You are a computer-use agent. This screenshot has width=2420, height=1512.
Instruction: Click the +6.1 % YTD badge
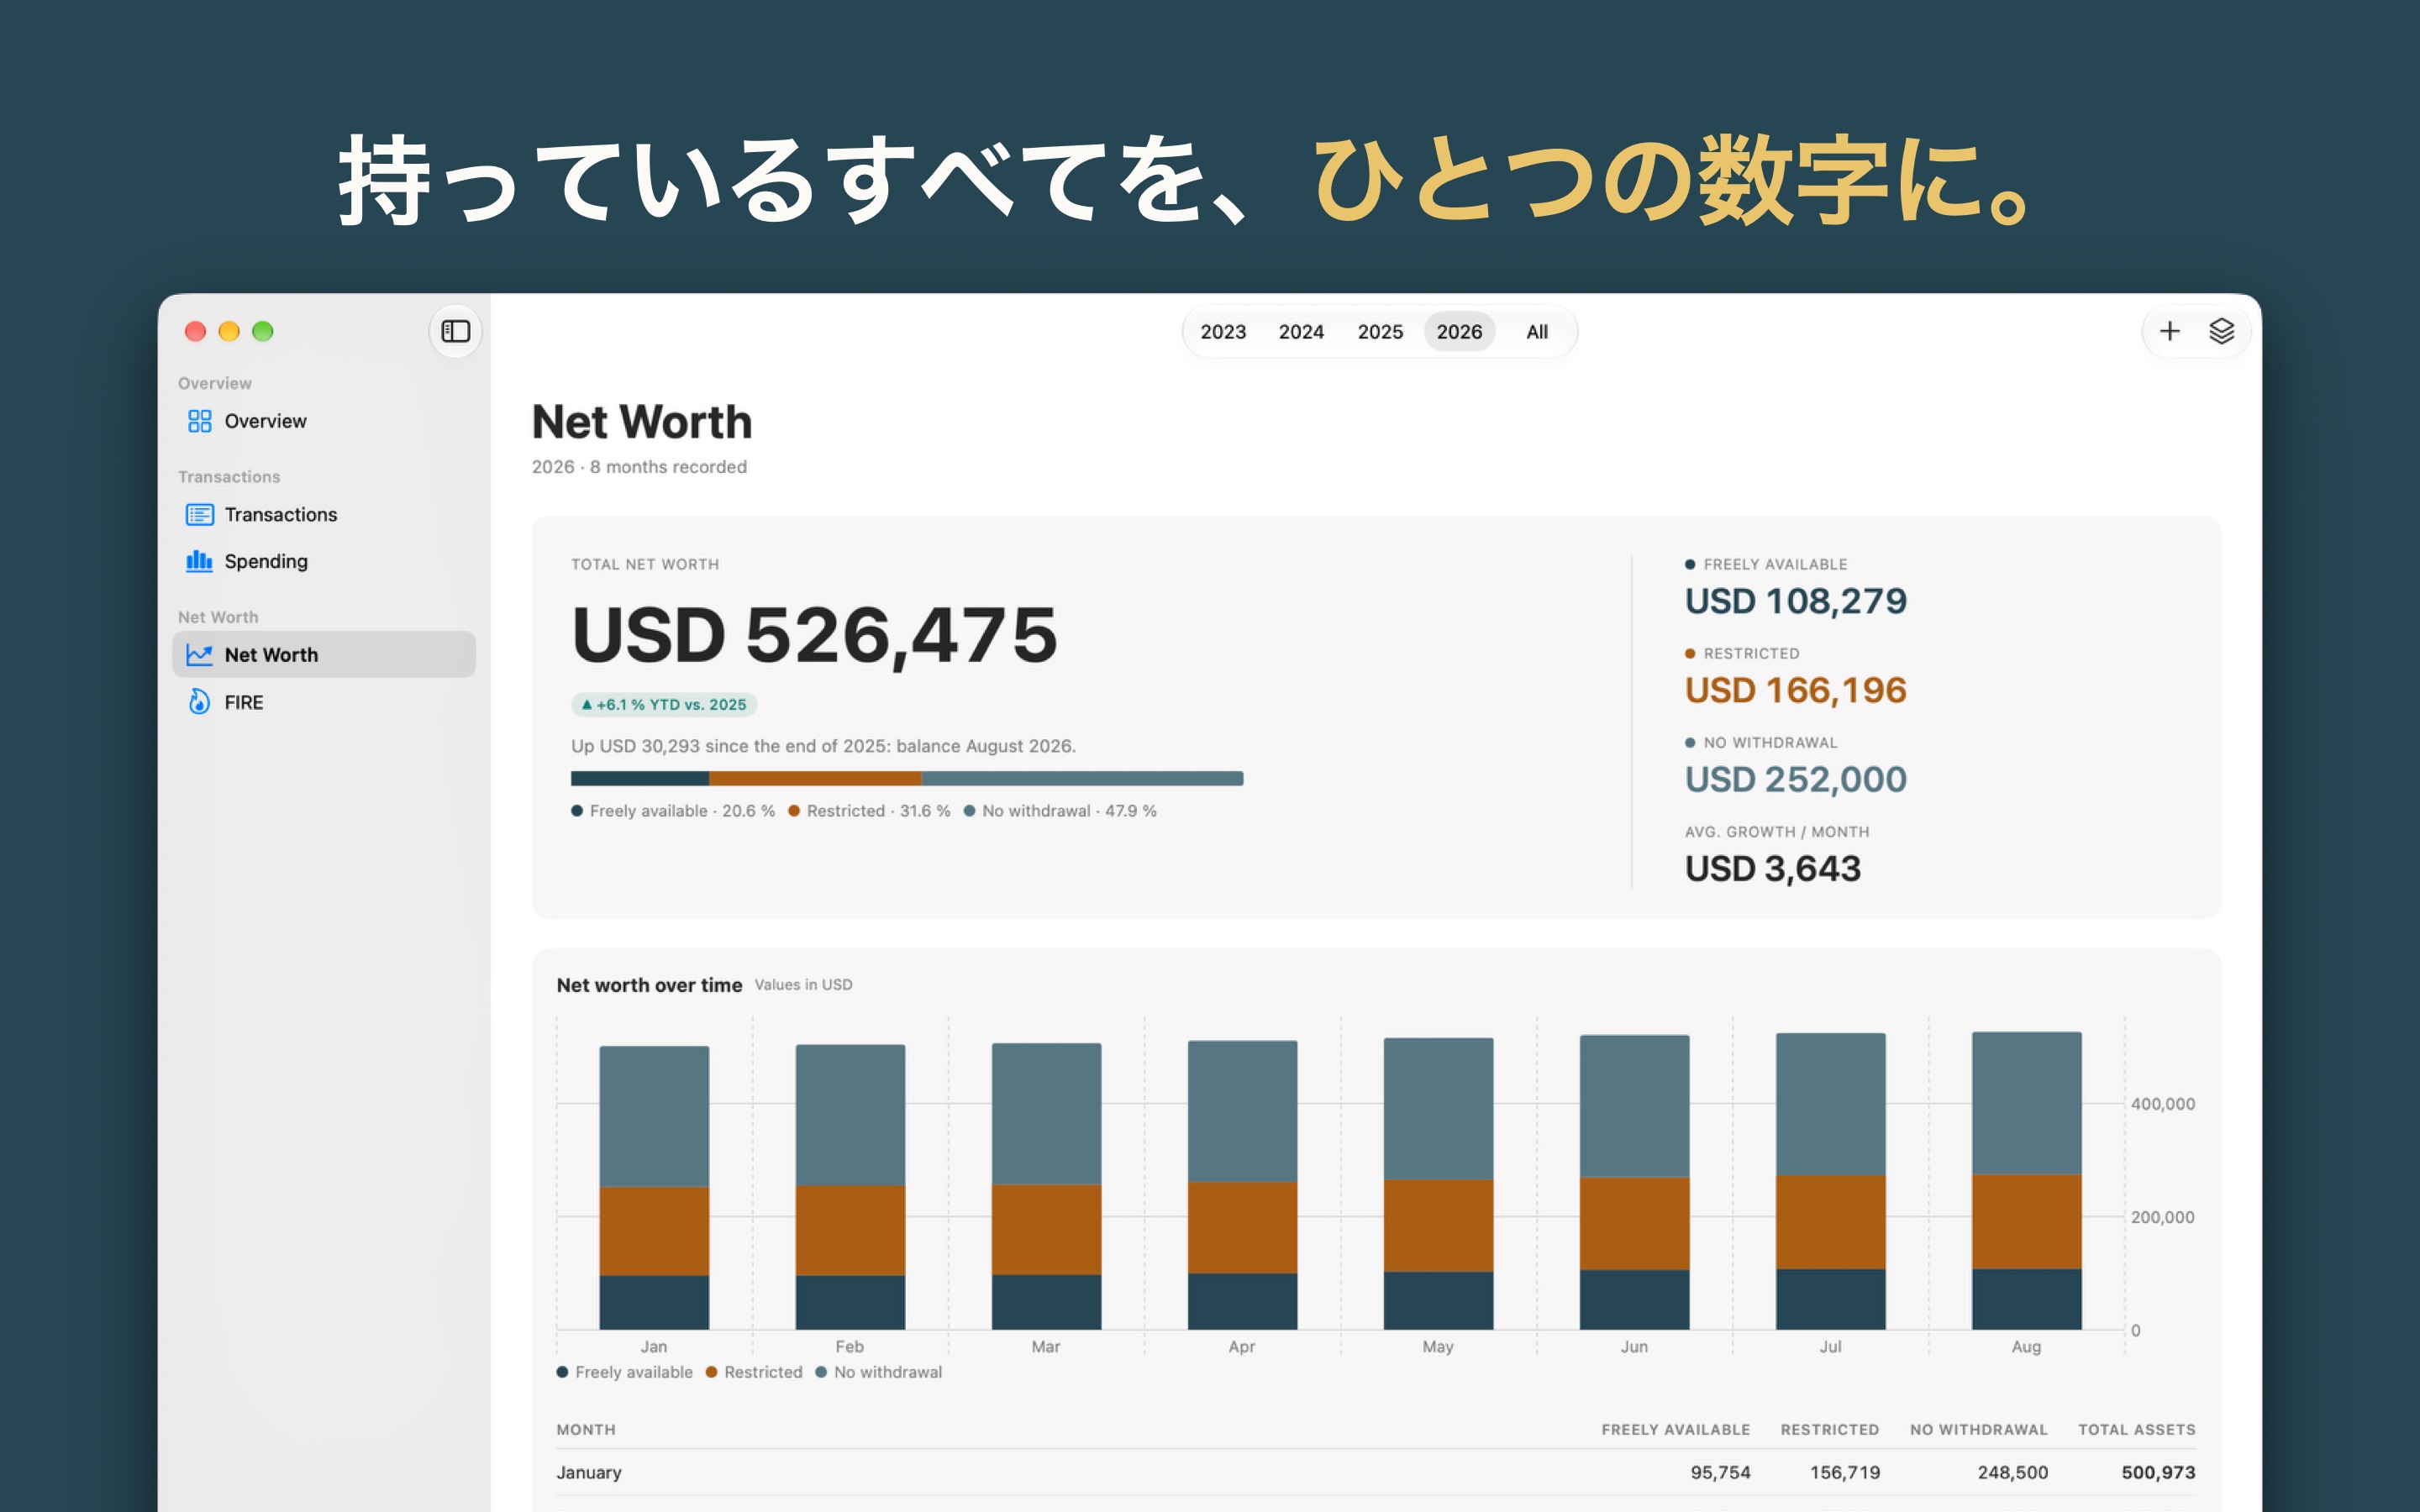coord(664,705)
